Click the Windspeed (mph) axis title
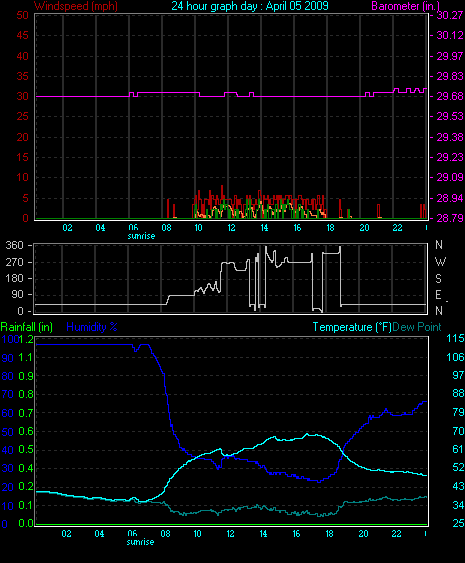 coord(76,6)
